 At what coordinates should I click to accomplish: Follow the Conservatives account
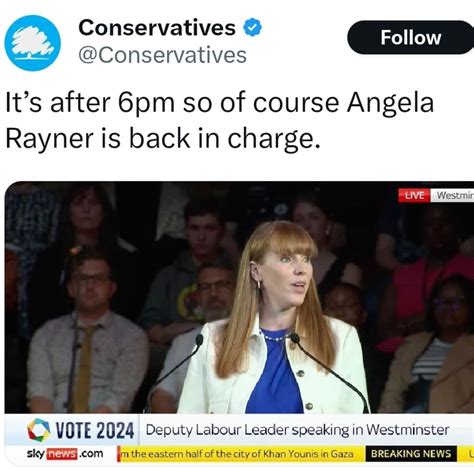point(410,37)
